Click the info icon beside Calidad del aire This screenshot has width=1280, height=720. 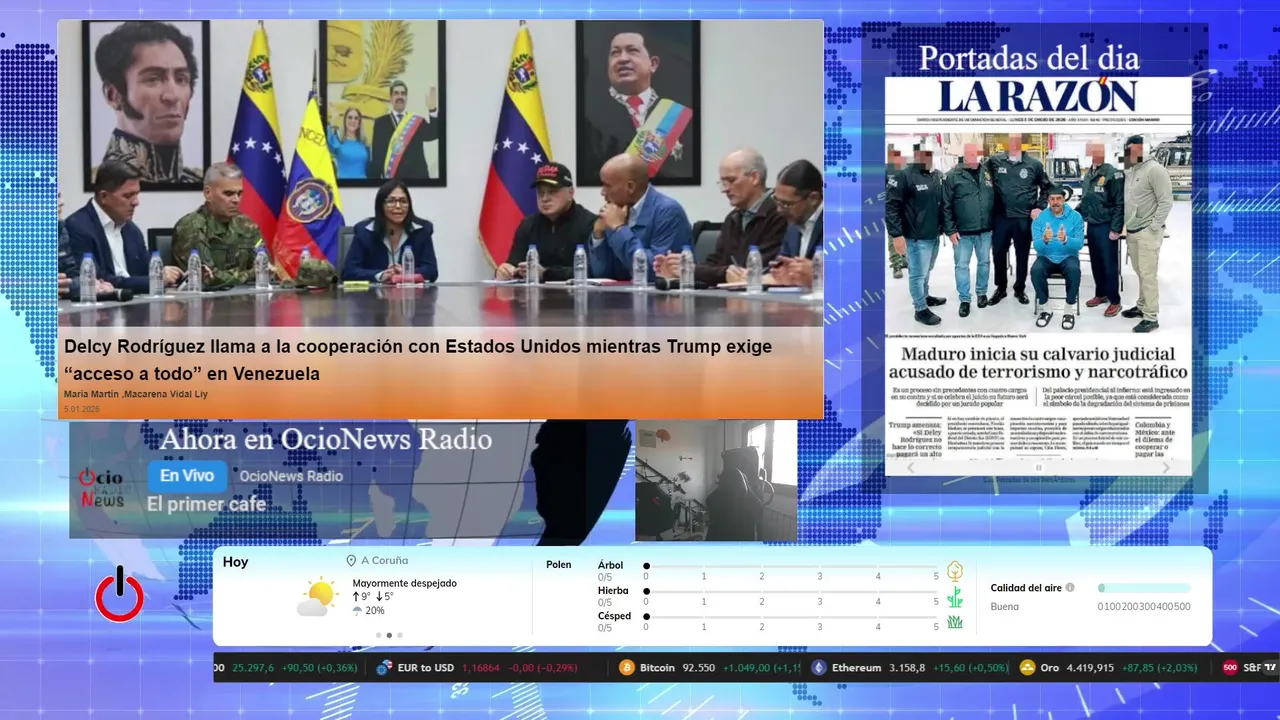(1070, 588)
